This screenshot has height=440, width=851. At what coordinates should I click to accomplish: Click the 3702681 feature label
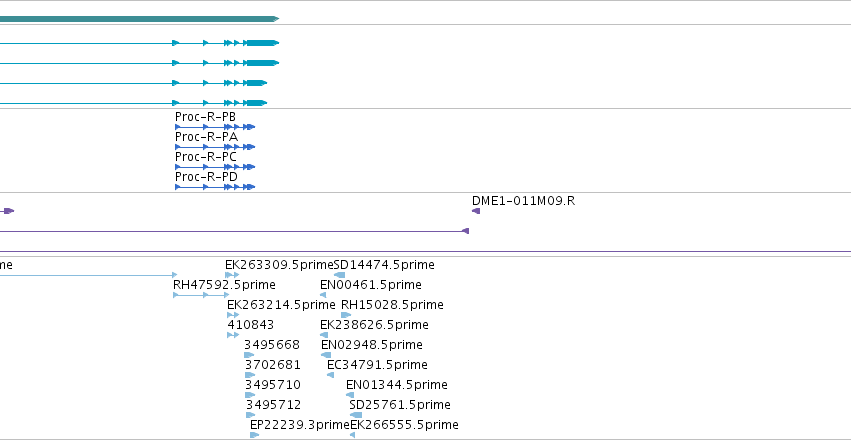272,365
